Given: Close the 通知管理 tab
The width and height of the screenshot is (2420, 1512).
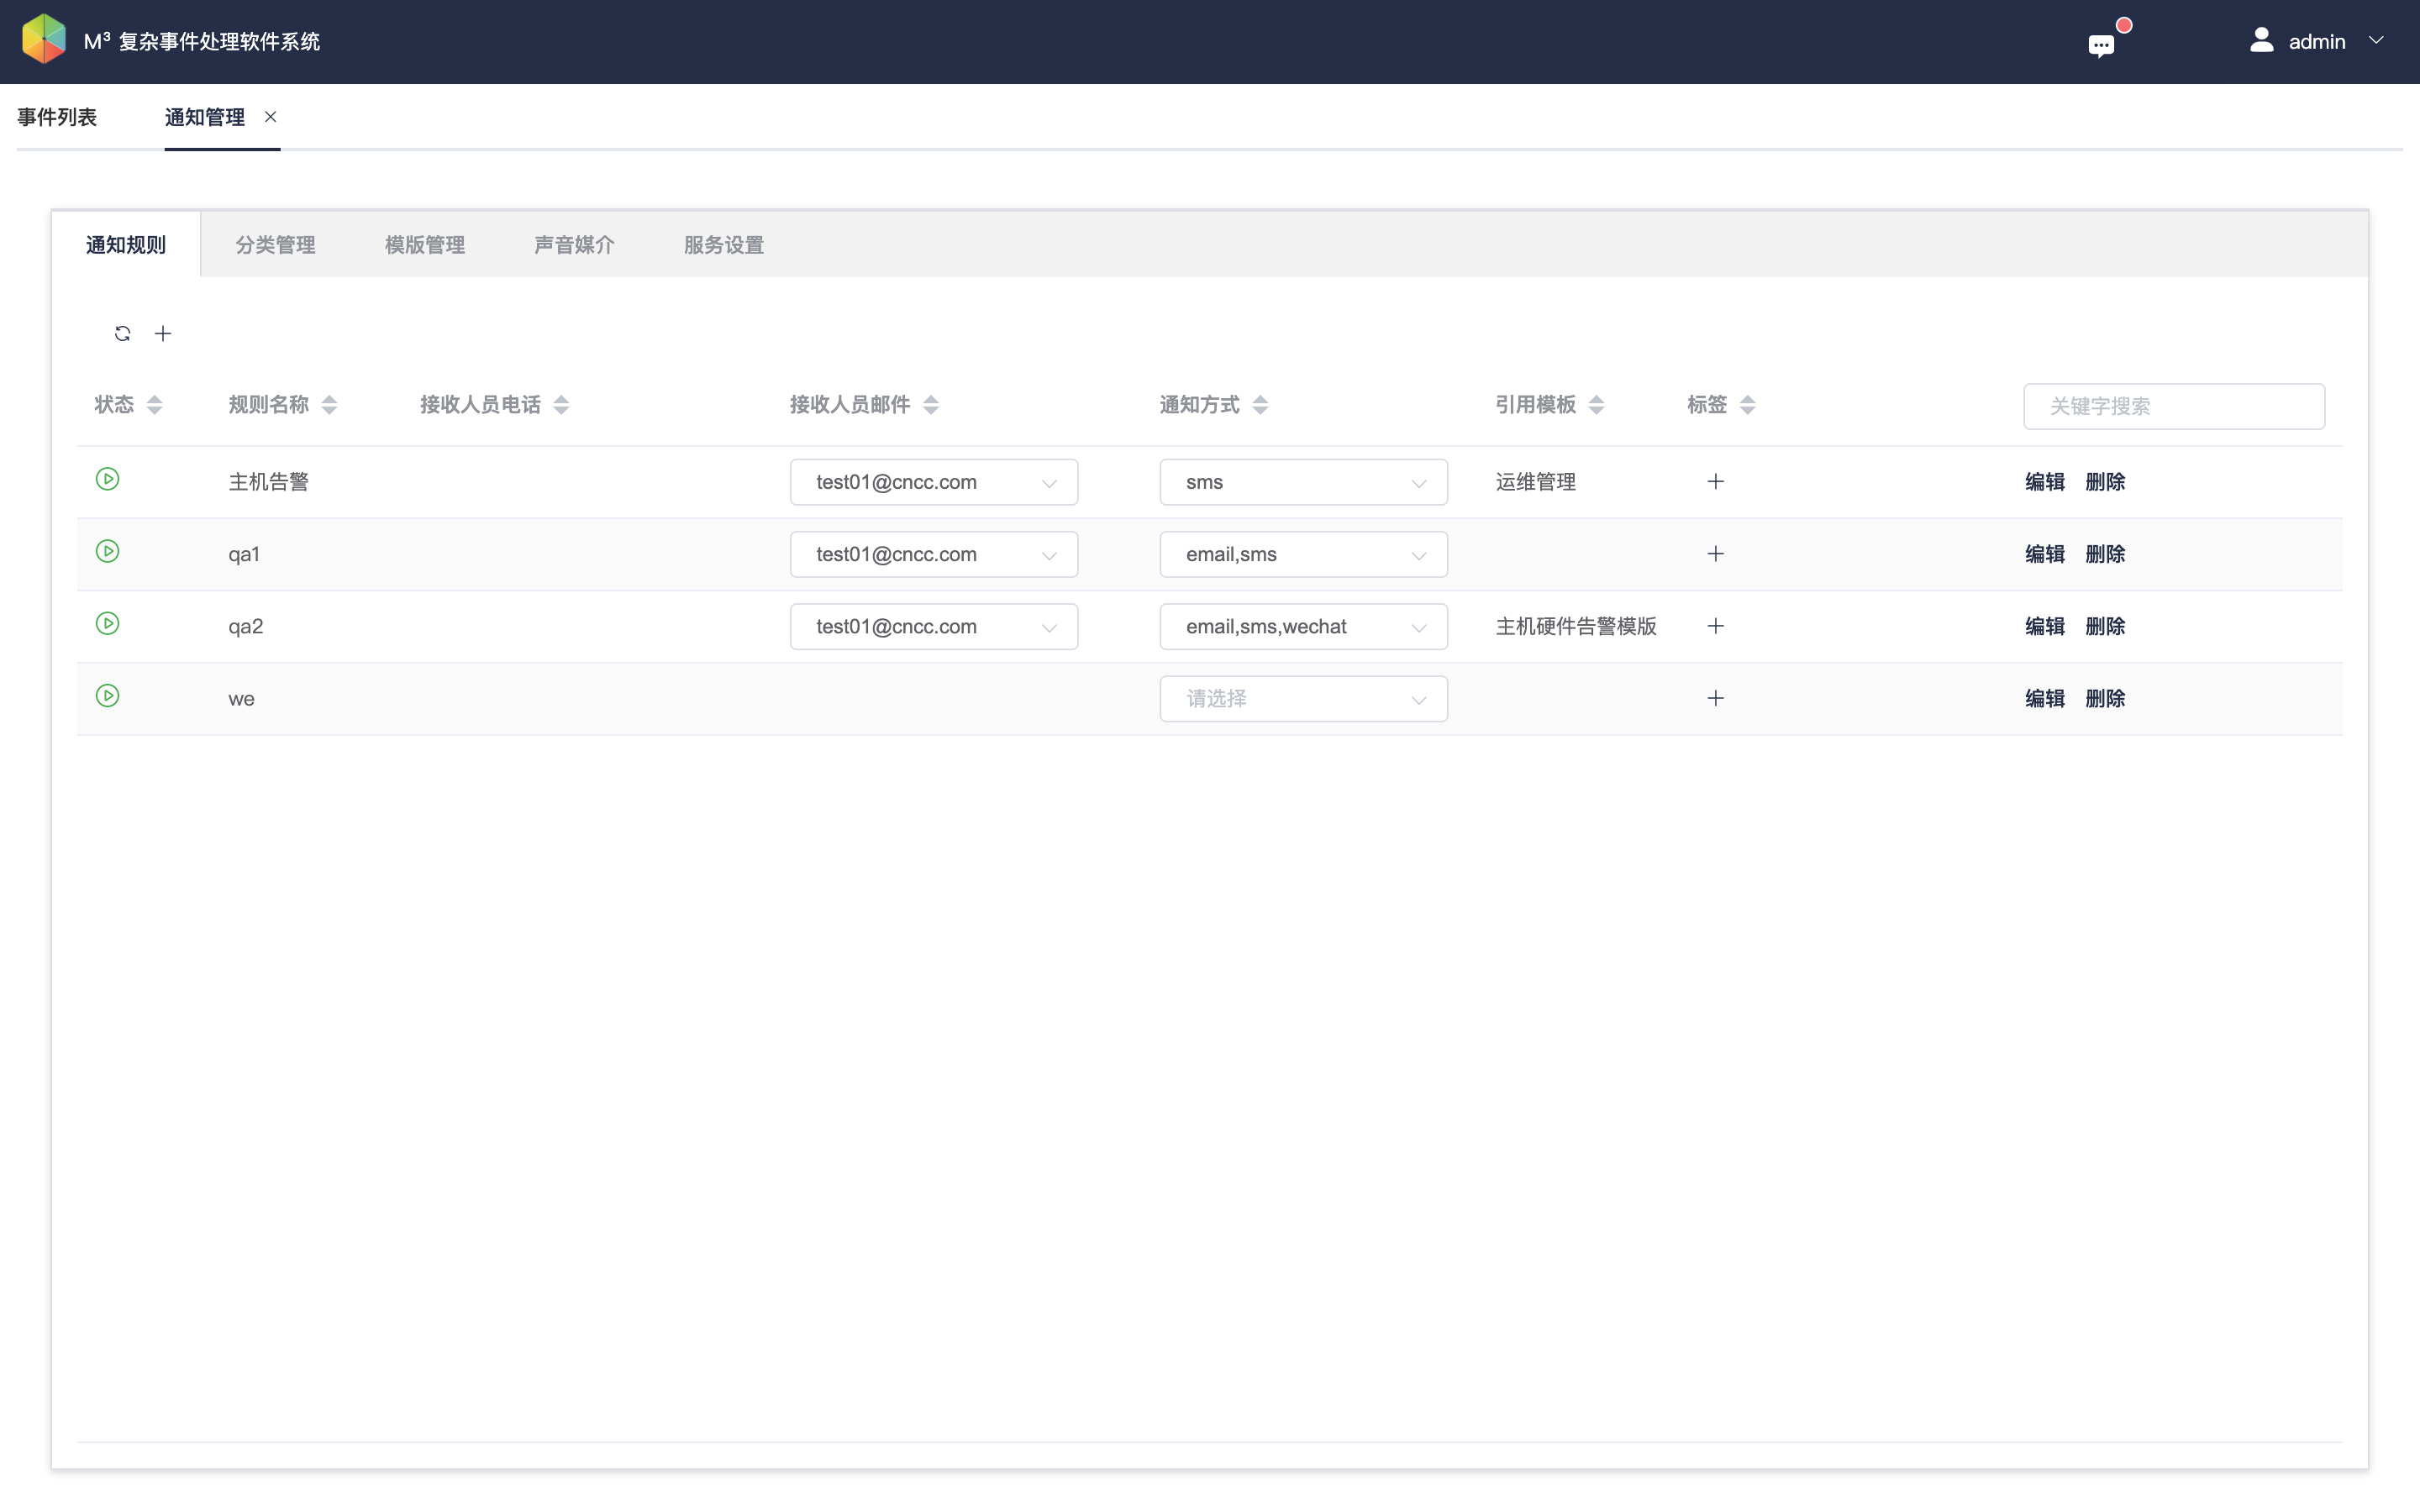Looking at the screenshot, I should (x=270, y=117).
